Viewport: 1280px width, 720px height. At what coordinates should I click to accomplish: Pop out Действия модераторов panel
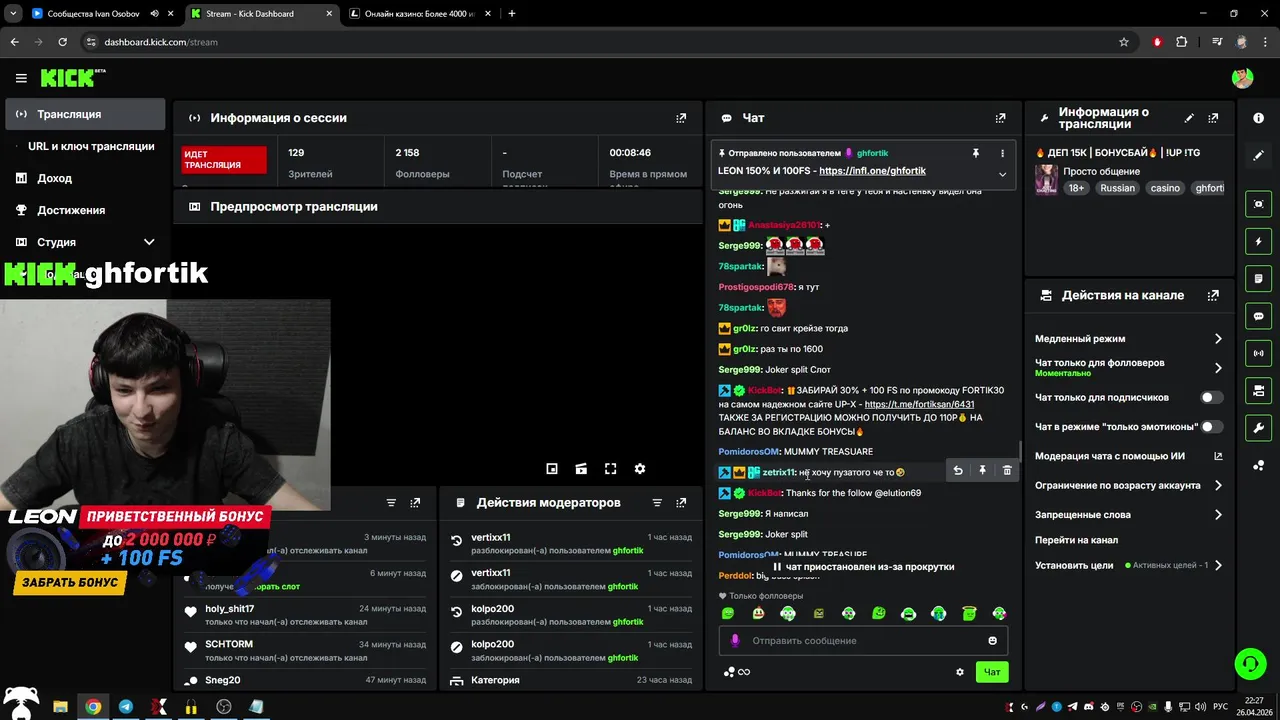click(681, 503)
